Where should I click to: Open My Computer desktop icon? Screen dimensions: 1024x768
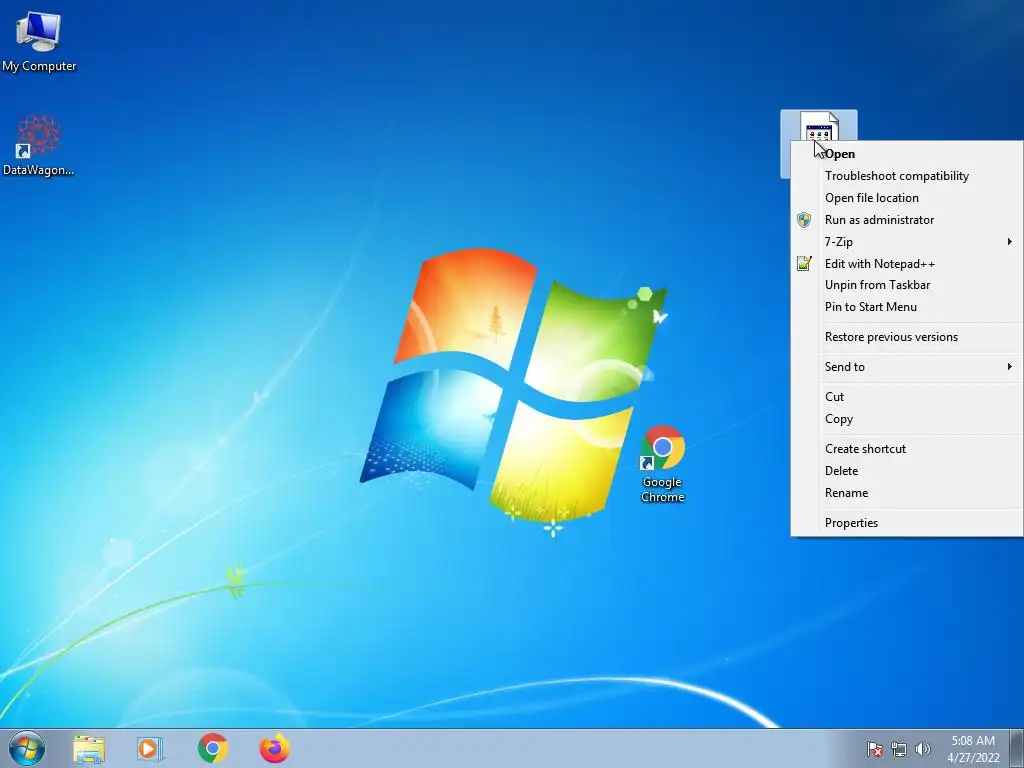(x=39, y=42)
